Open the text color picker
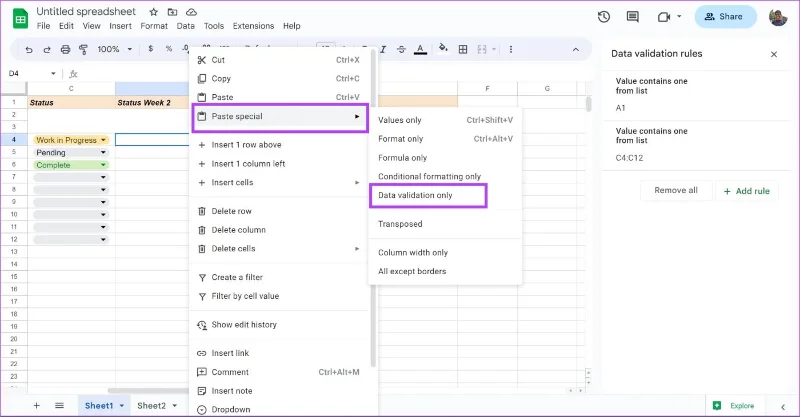Viewport: 800px width, 417px height. (x=420, y=50)
